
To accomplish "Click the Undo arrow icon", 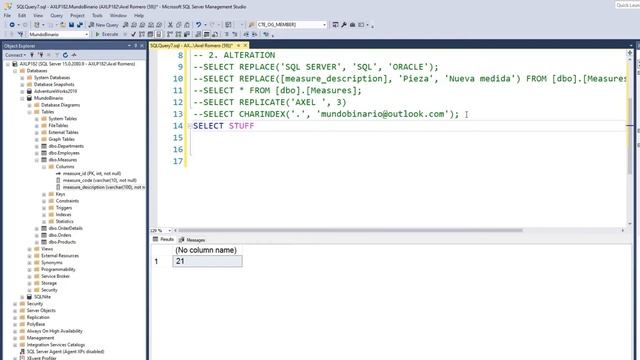I will (198, 25).
